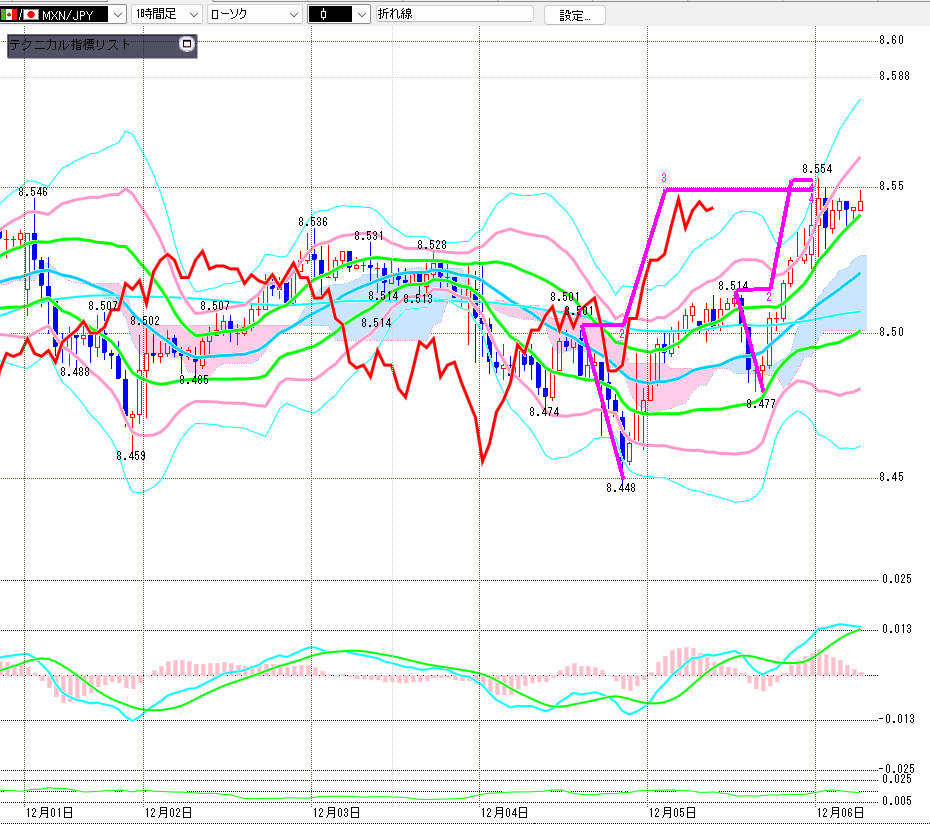This screenshot has height=824, width=930.
Task: Select the 8.448 low price label
Action: point(620,488)
